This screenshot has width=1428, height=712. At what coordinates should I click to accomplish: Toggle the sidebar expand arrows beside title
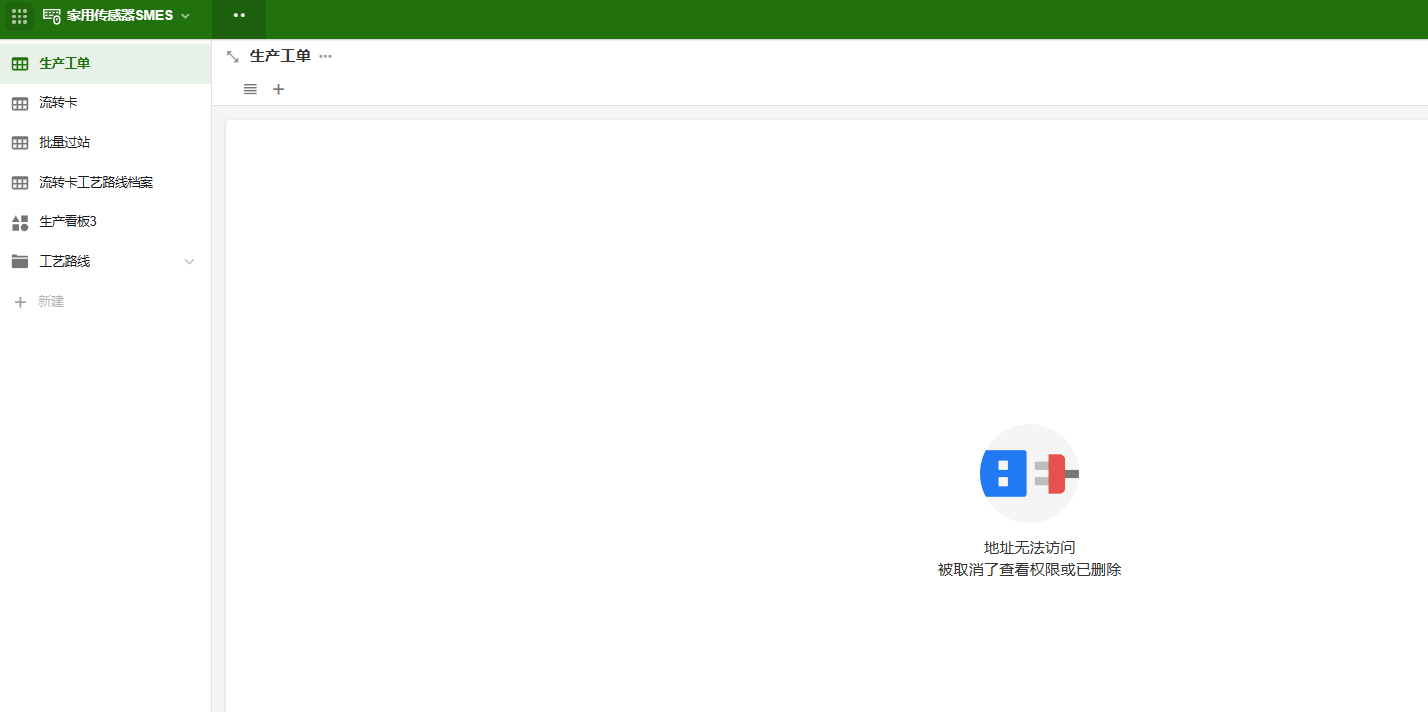pyautogui.click(x=233, y=57)
